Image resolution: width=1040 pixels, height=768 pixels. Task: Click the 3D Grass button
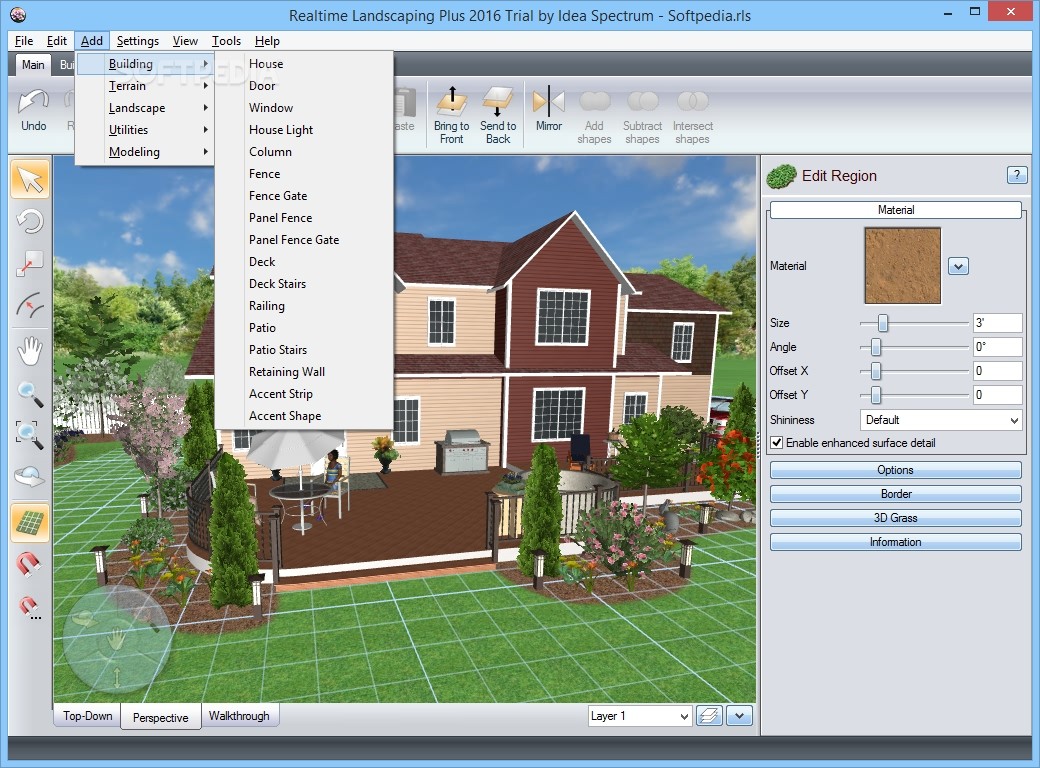click(x=895, y=518)
